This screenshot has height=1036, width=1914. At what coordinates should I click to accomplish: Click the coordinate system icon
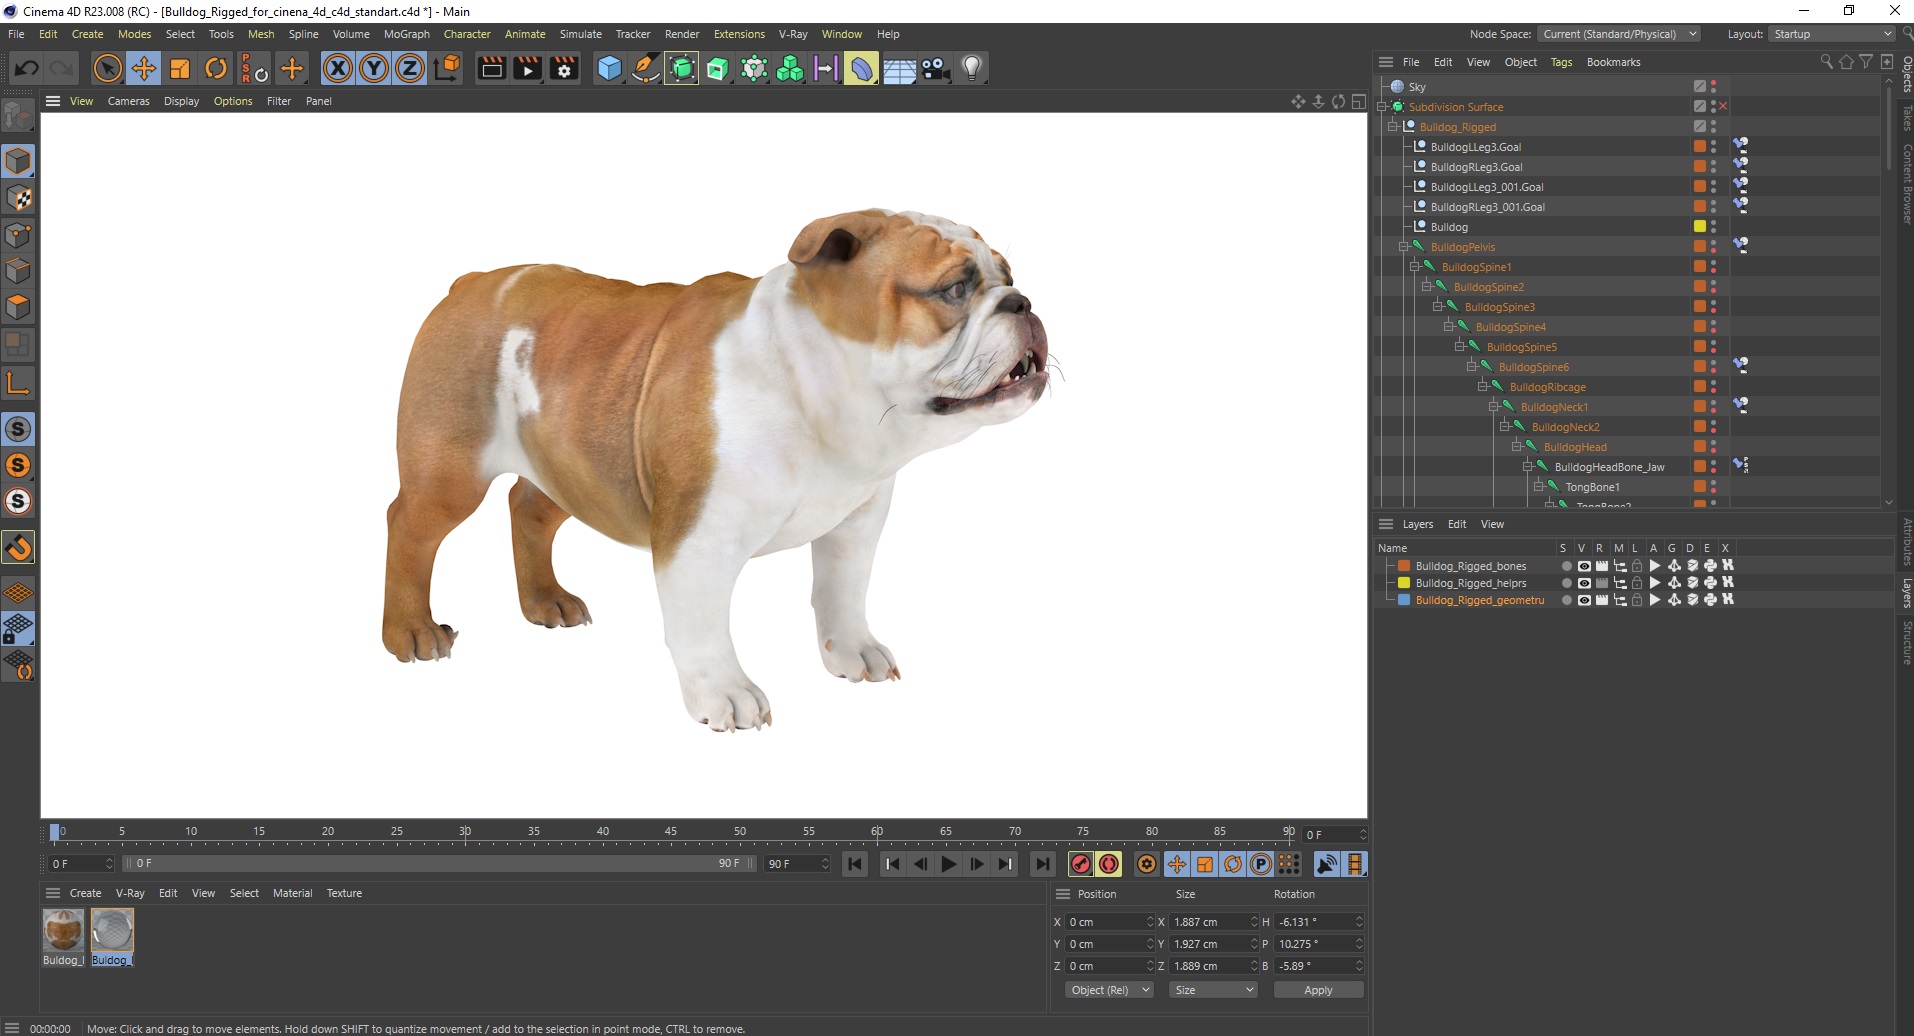coord(448,68)
